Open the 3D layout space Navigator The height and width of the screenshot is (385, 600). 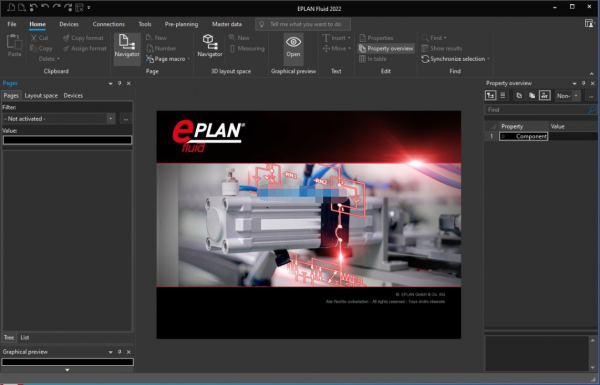pyautogui.click(x=209, y=46)
